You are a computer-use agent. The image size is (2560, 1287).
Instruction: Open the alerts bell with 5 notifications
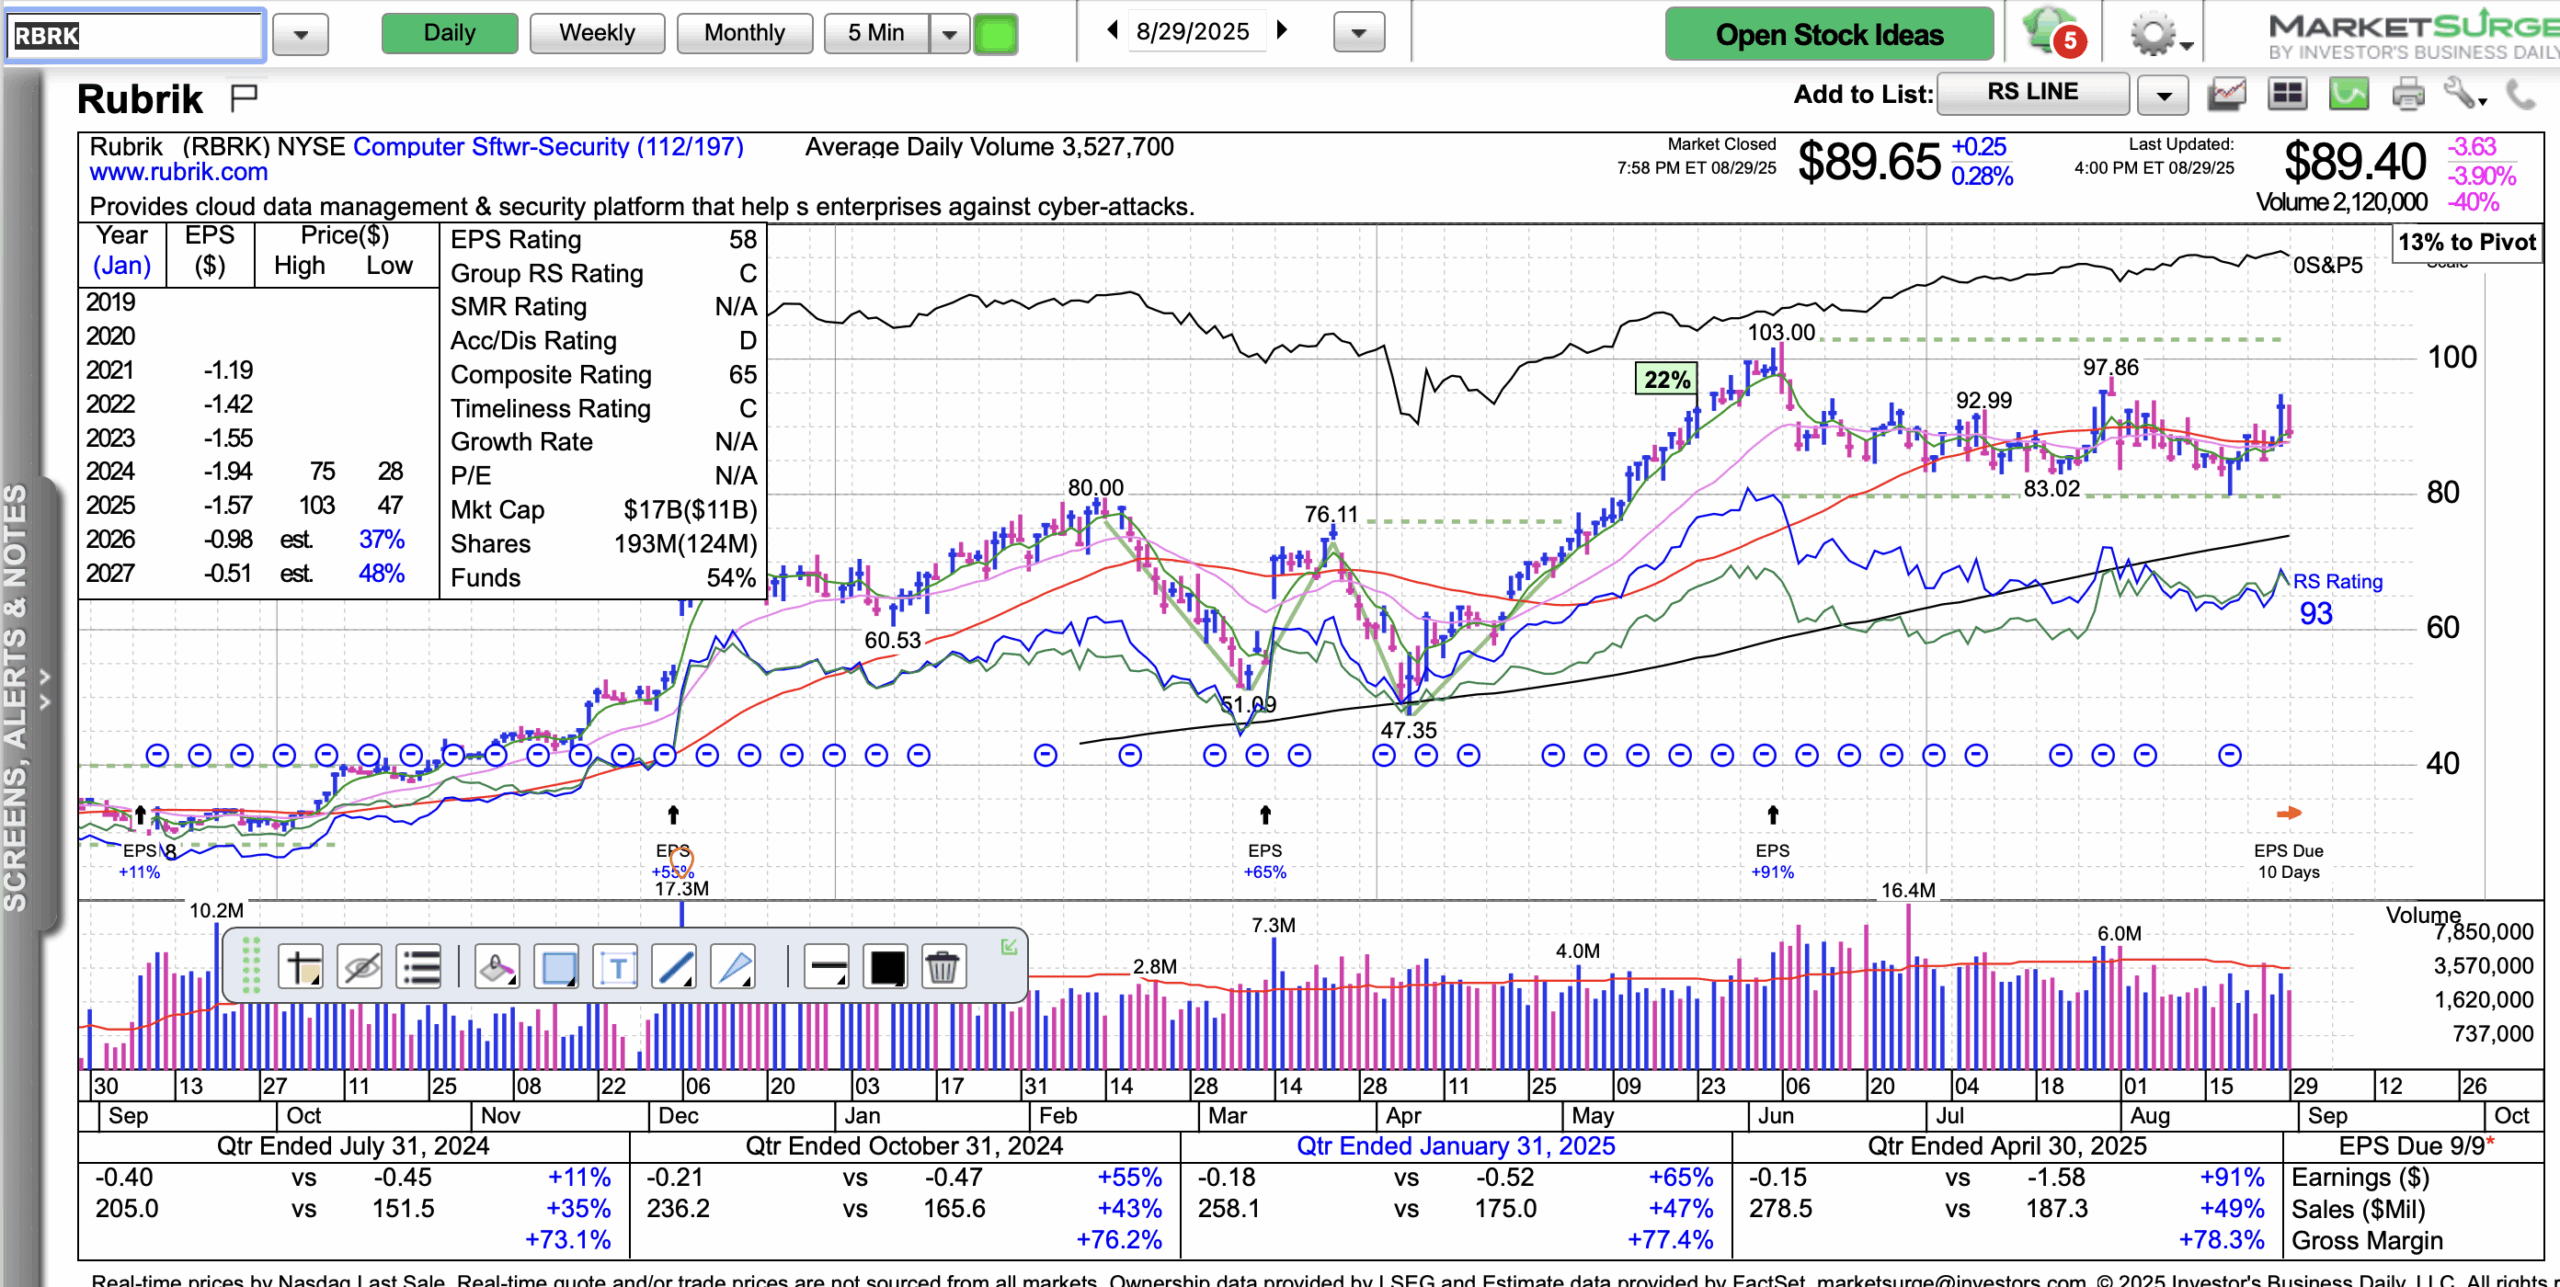pyautogui.click(x=2049, y=33)
